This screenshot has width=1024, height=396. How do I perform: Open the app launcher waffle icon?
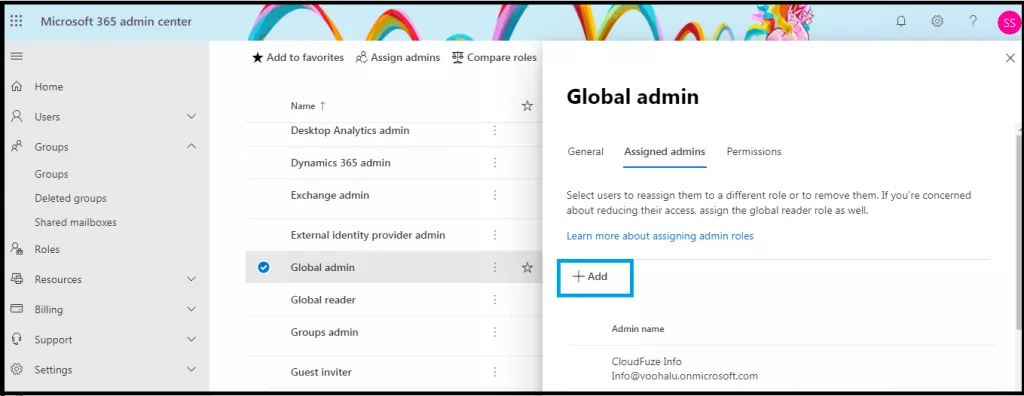click(x=16, y=22)
